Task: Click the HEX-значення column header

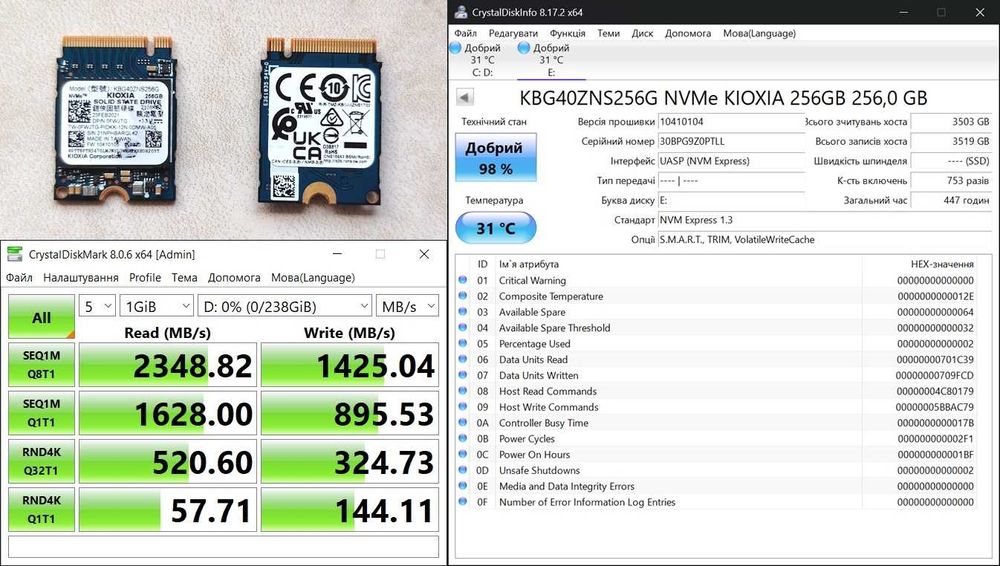Action: click(942, 264)
